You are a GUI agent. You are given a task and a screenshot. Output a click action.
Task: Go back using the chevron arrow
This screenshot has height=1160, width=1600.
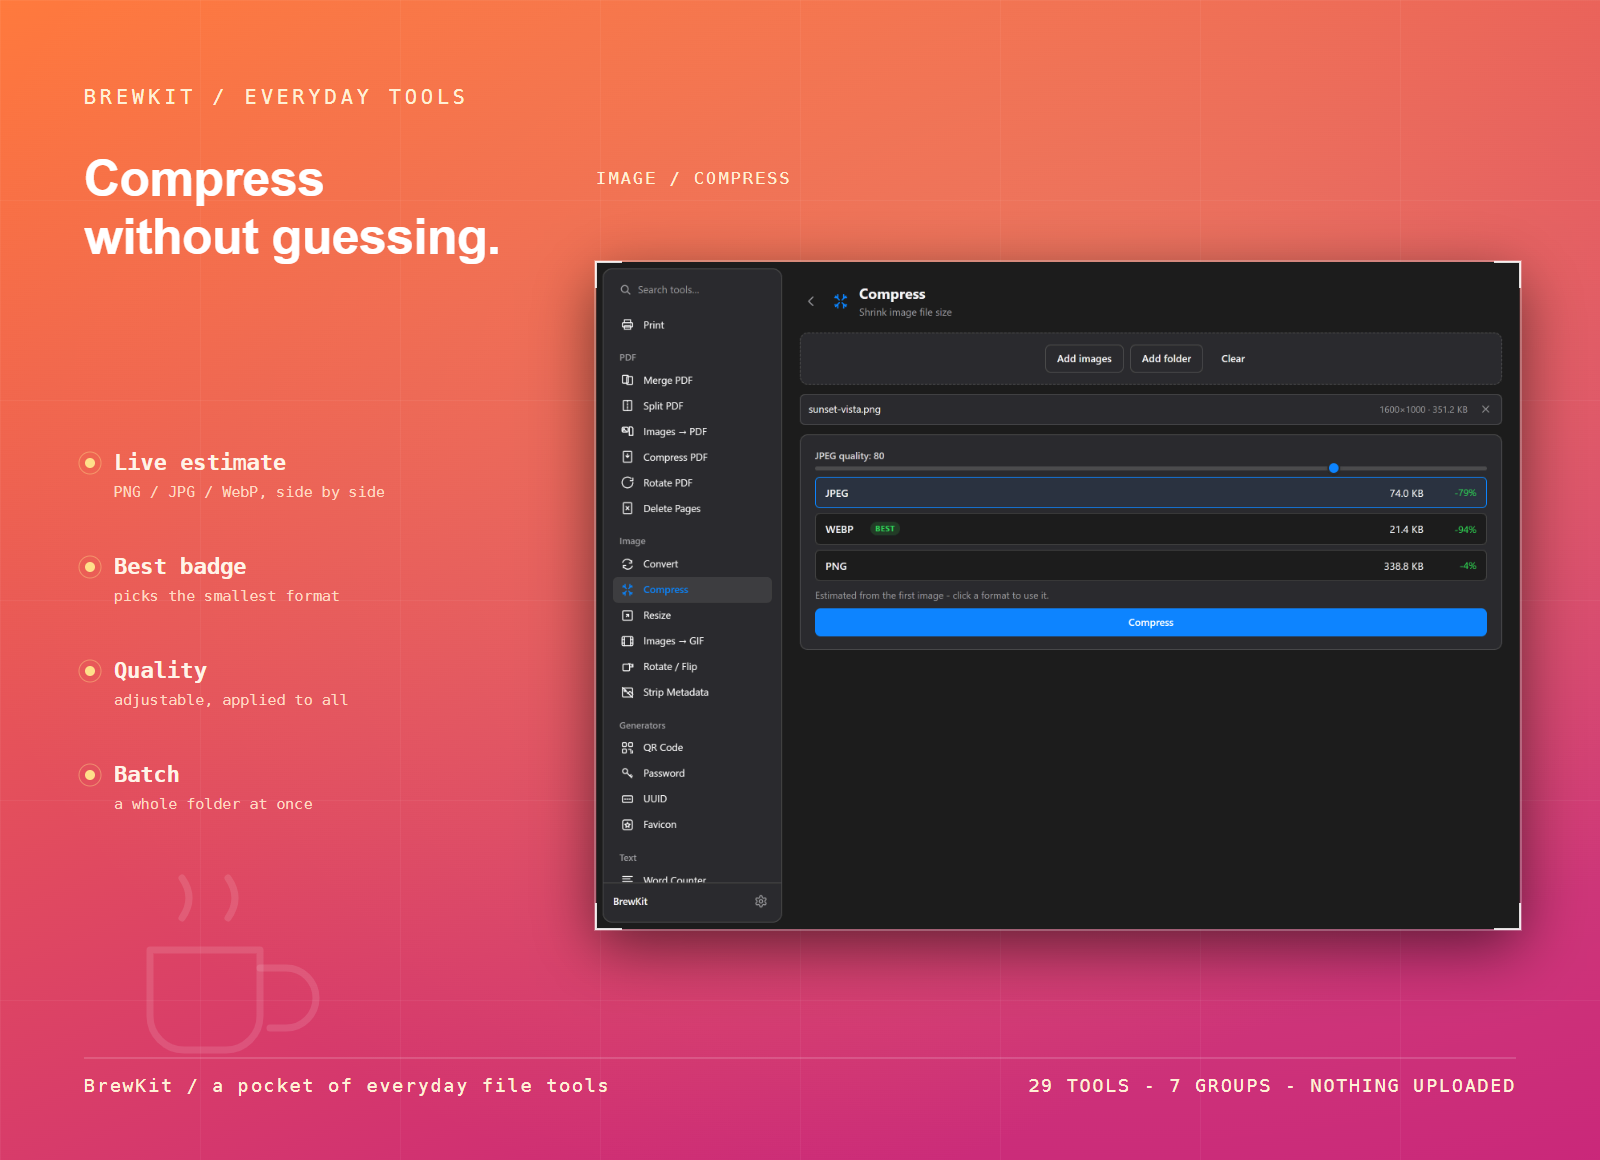click(x=811, y=301)
